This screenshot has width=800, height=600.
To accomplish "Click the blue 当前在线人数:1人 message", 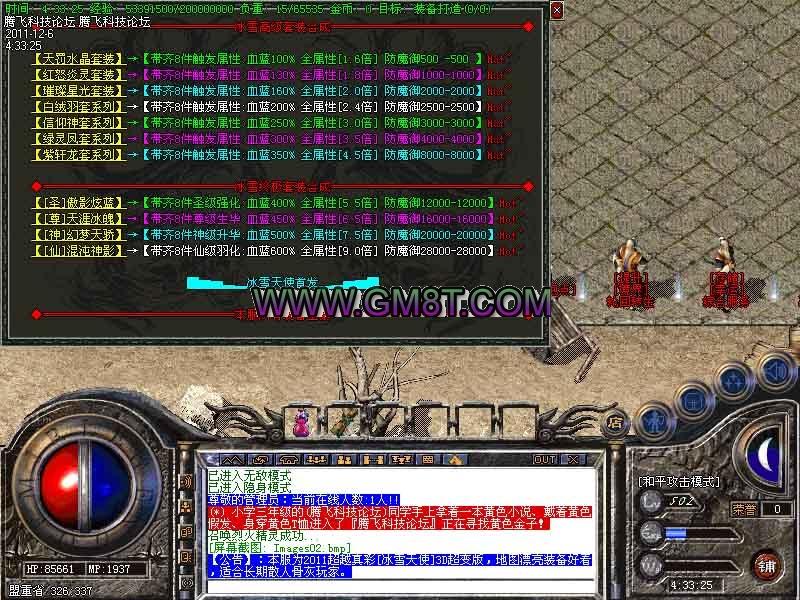I will click(304, 500).
